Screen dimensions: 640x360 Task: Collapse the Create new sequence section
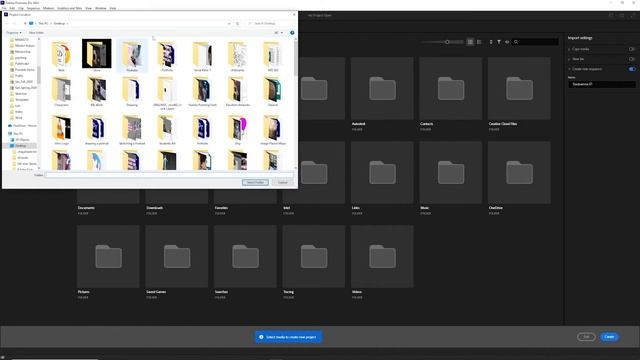click(569, 69)
